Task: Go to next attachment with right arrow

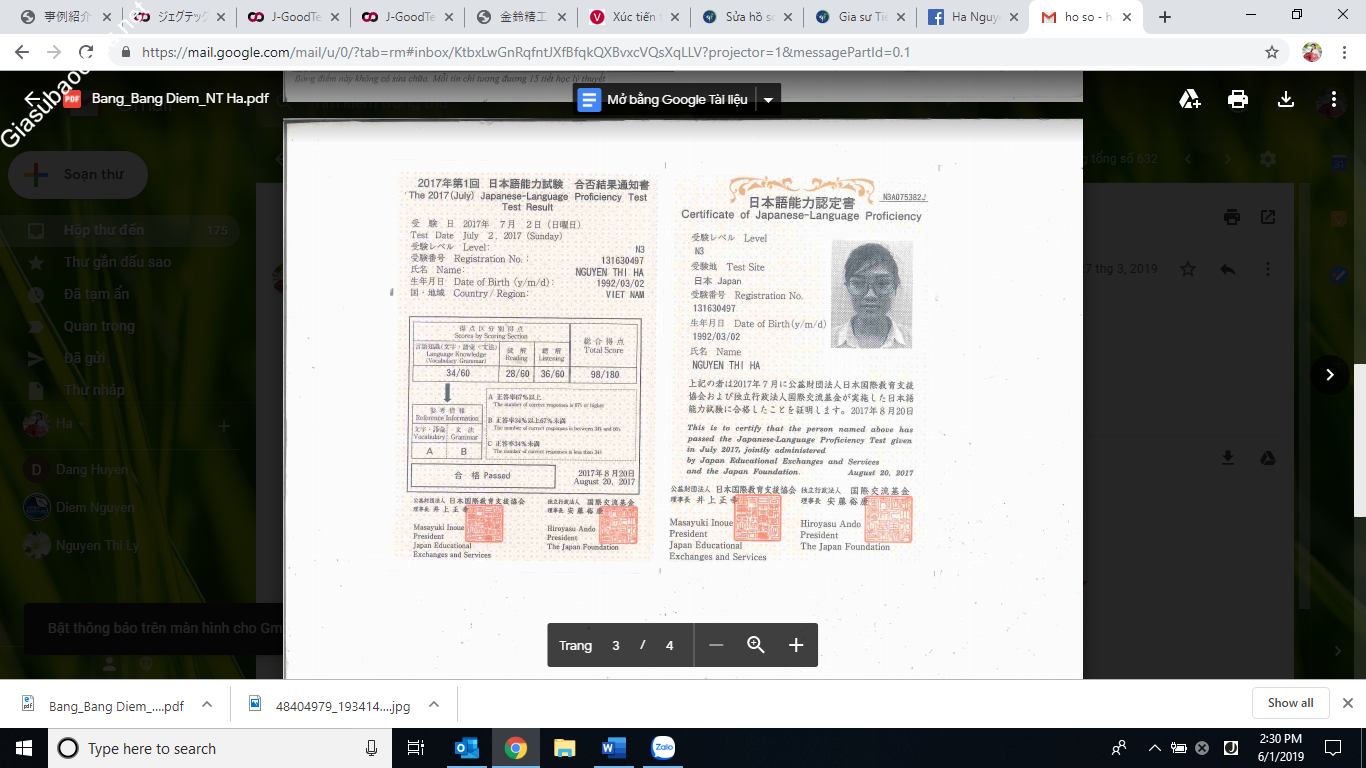Action: click(x=1330, y=374)
